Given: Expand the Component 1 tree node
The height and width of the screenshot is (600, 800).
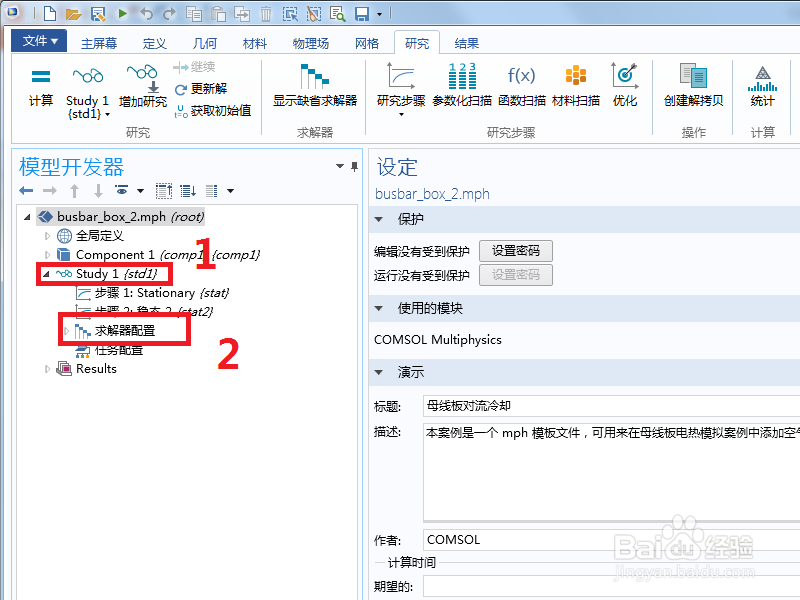Looking at the screenshot, I should click(47, 255).
